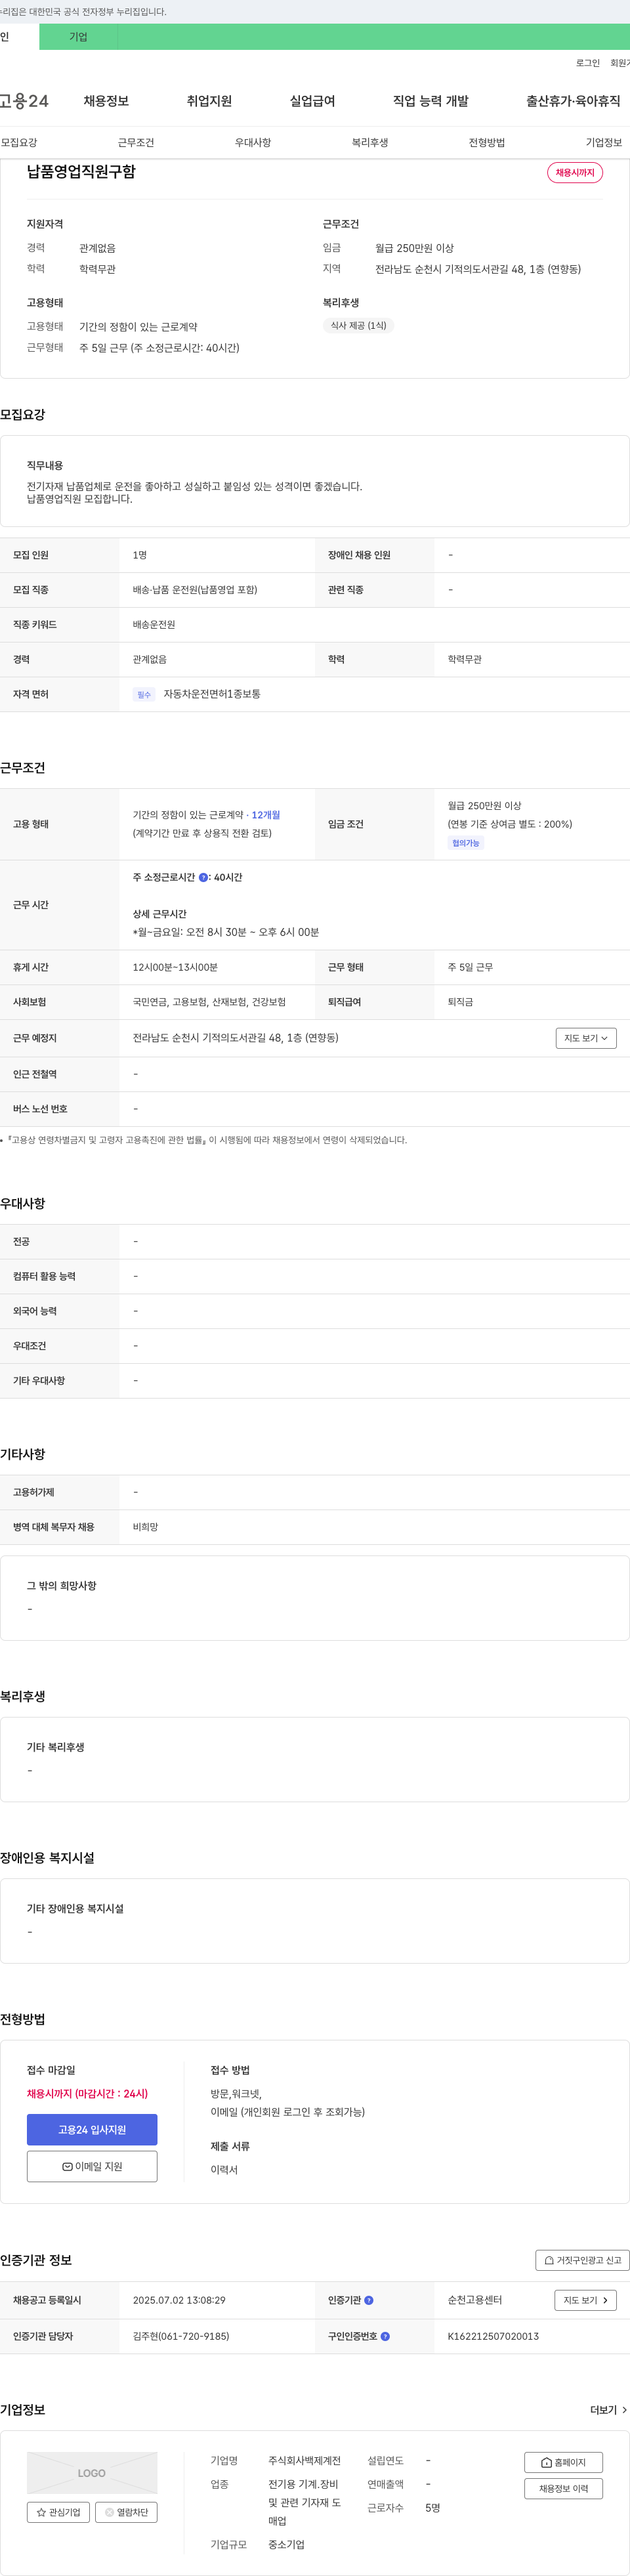Open the 채용정보 이력 button

click(x=563, y=2488)
